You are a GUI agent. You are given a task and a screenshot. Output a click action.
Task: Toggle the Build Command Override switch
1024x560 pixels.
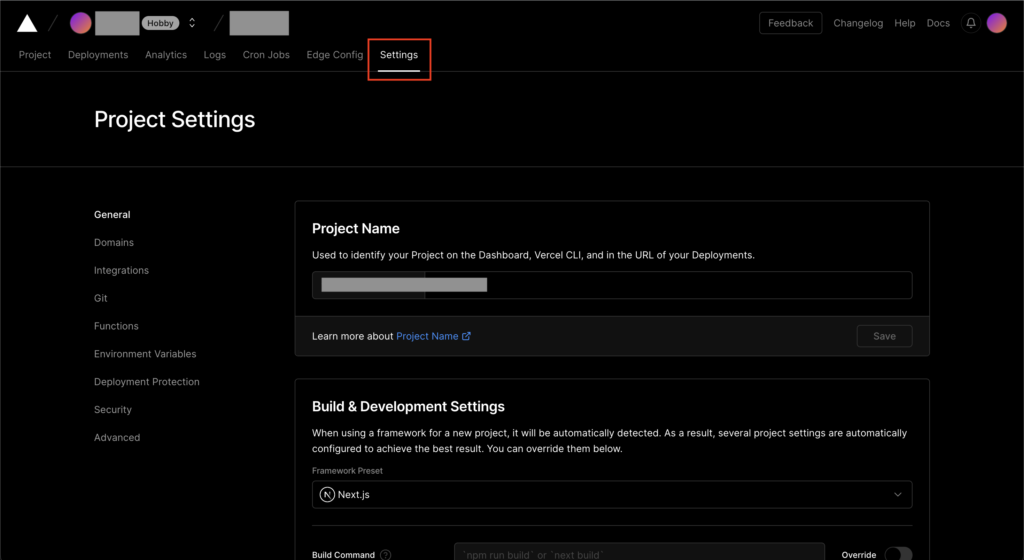tap(898, 555)
